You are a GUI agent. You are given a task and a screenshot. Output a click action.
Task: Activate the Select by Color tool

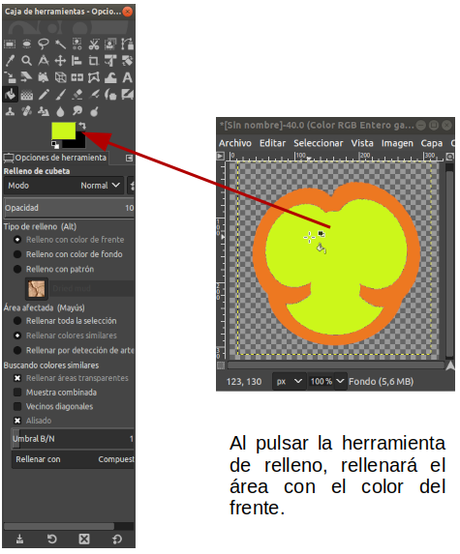tap(77, 44)
